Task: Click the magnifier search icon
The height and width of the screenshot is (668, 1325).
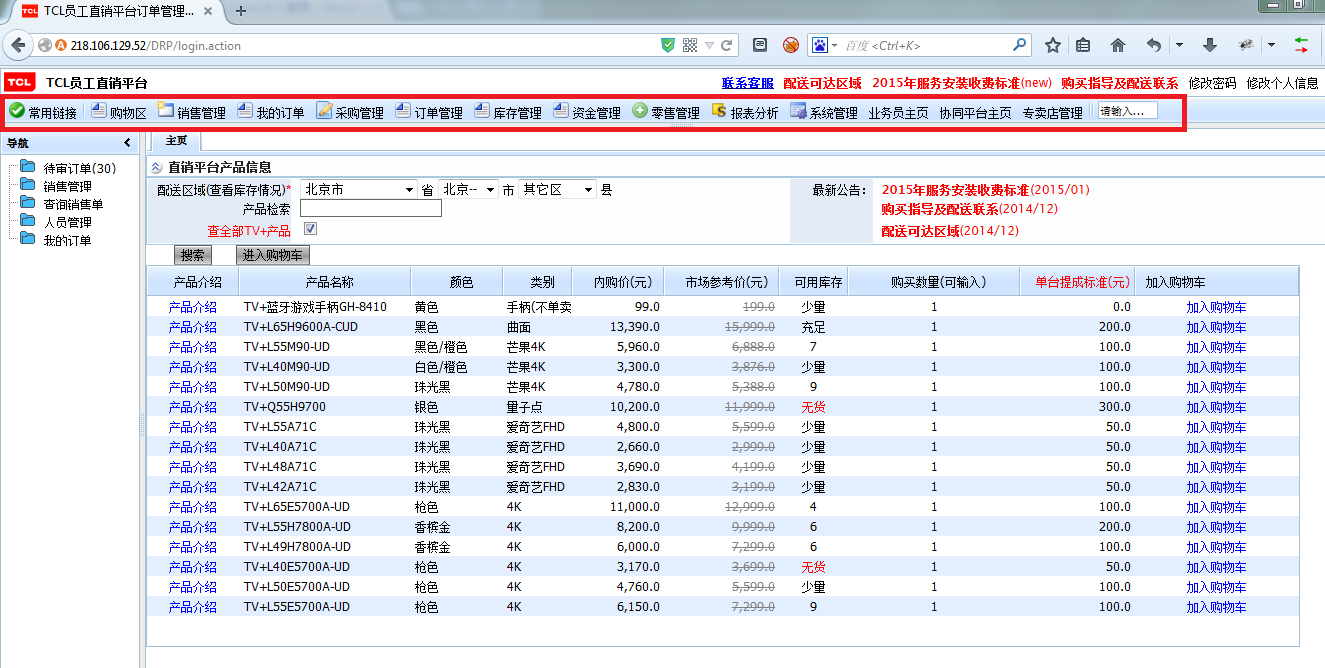Action: click(x=1020, y=45)
